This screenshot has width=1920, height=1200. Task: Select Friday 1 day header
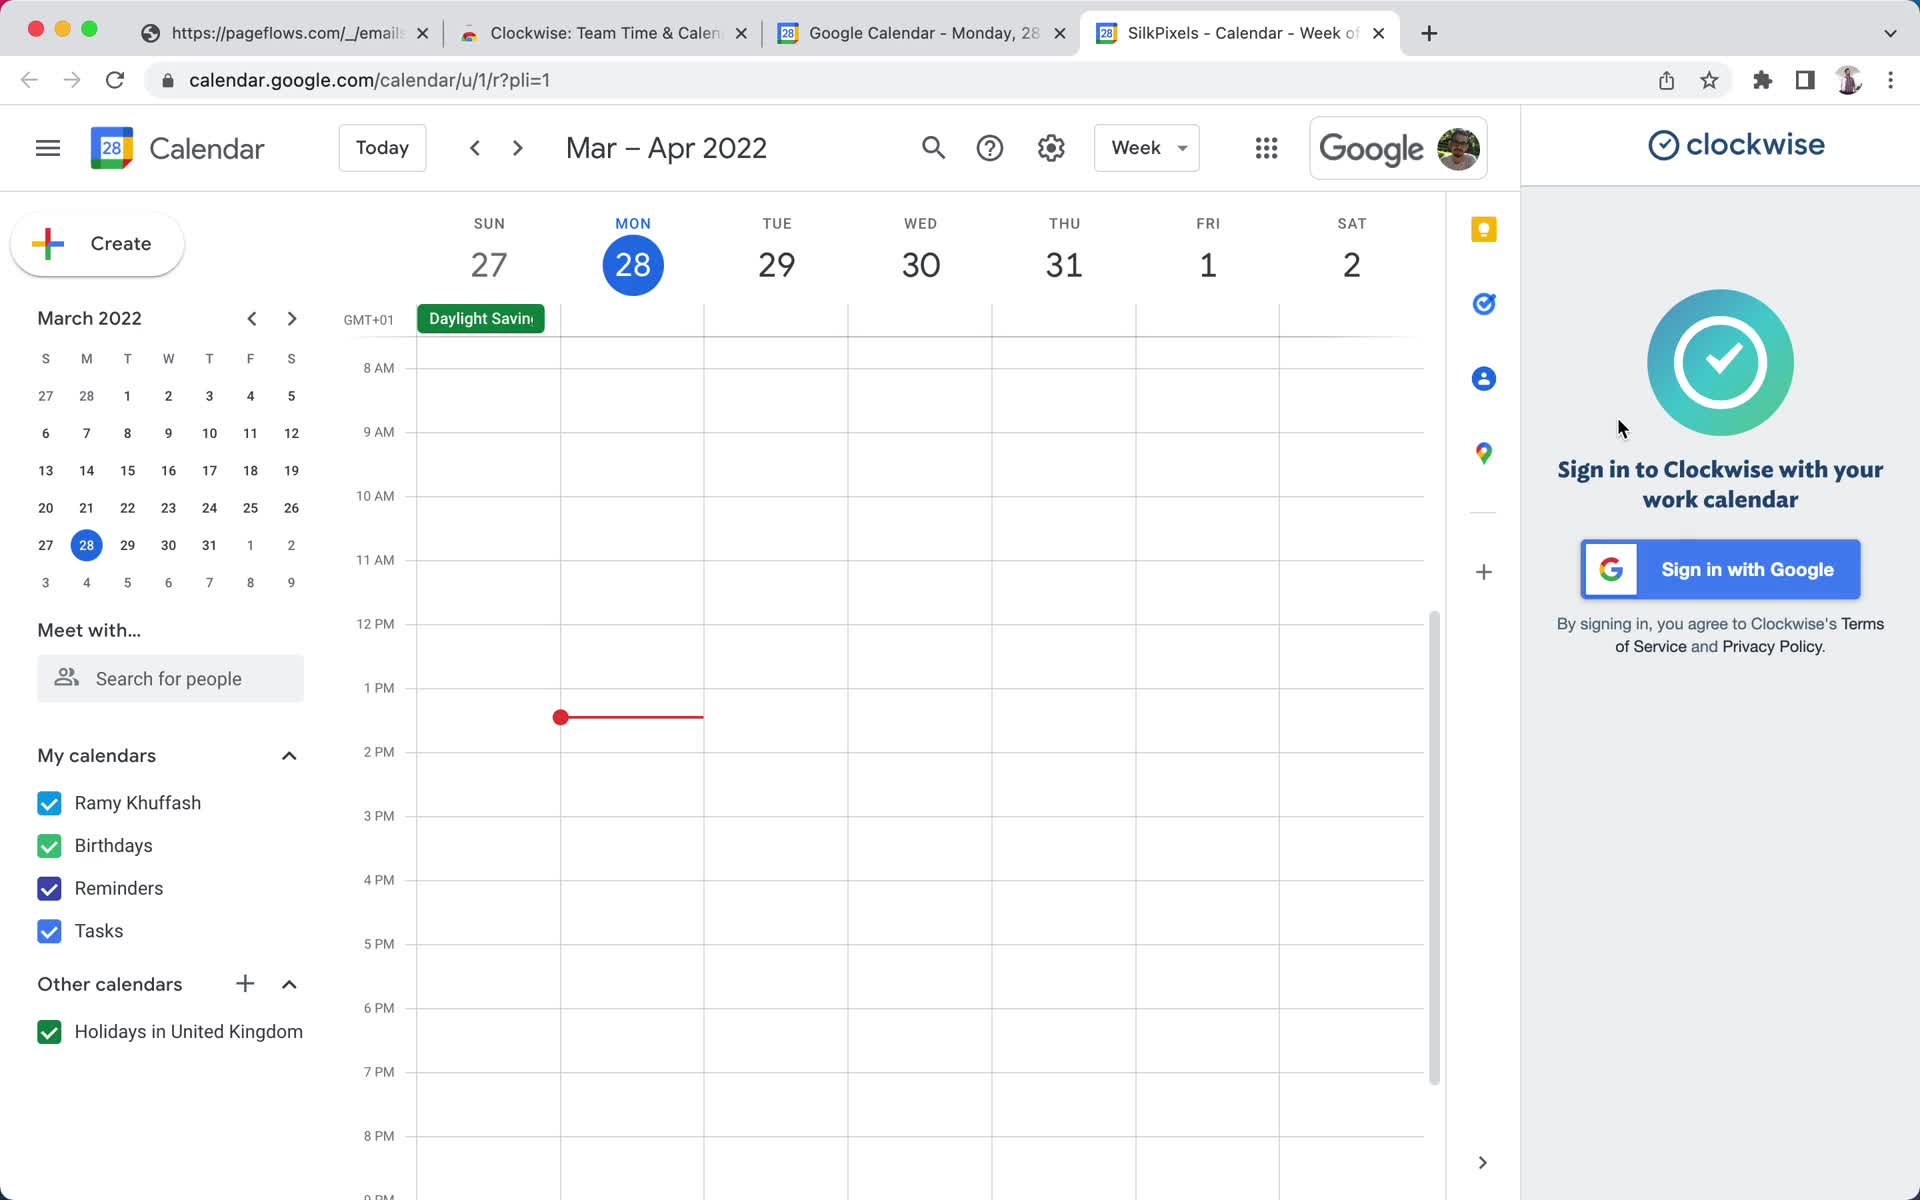pos(1208,265)
